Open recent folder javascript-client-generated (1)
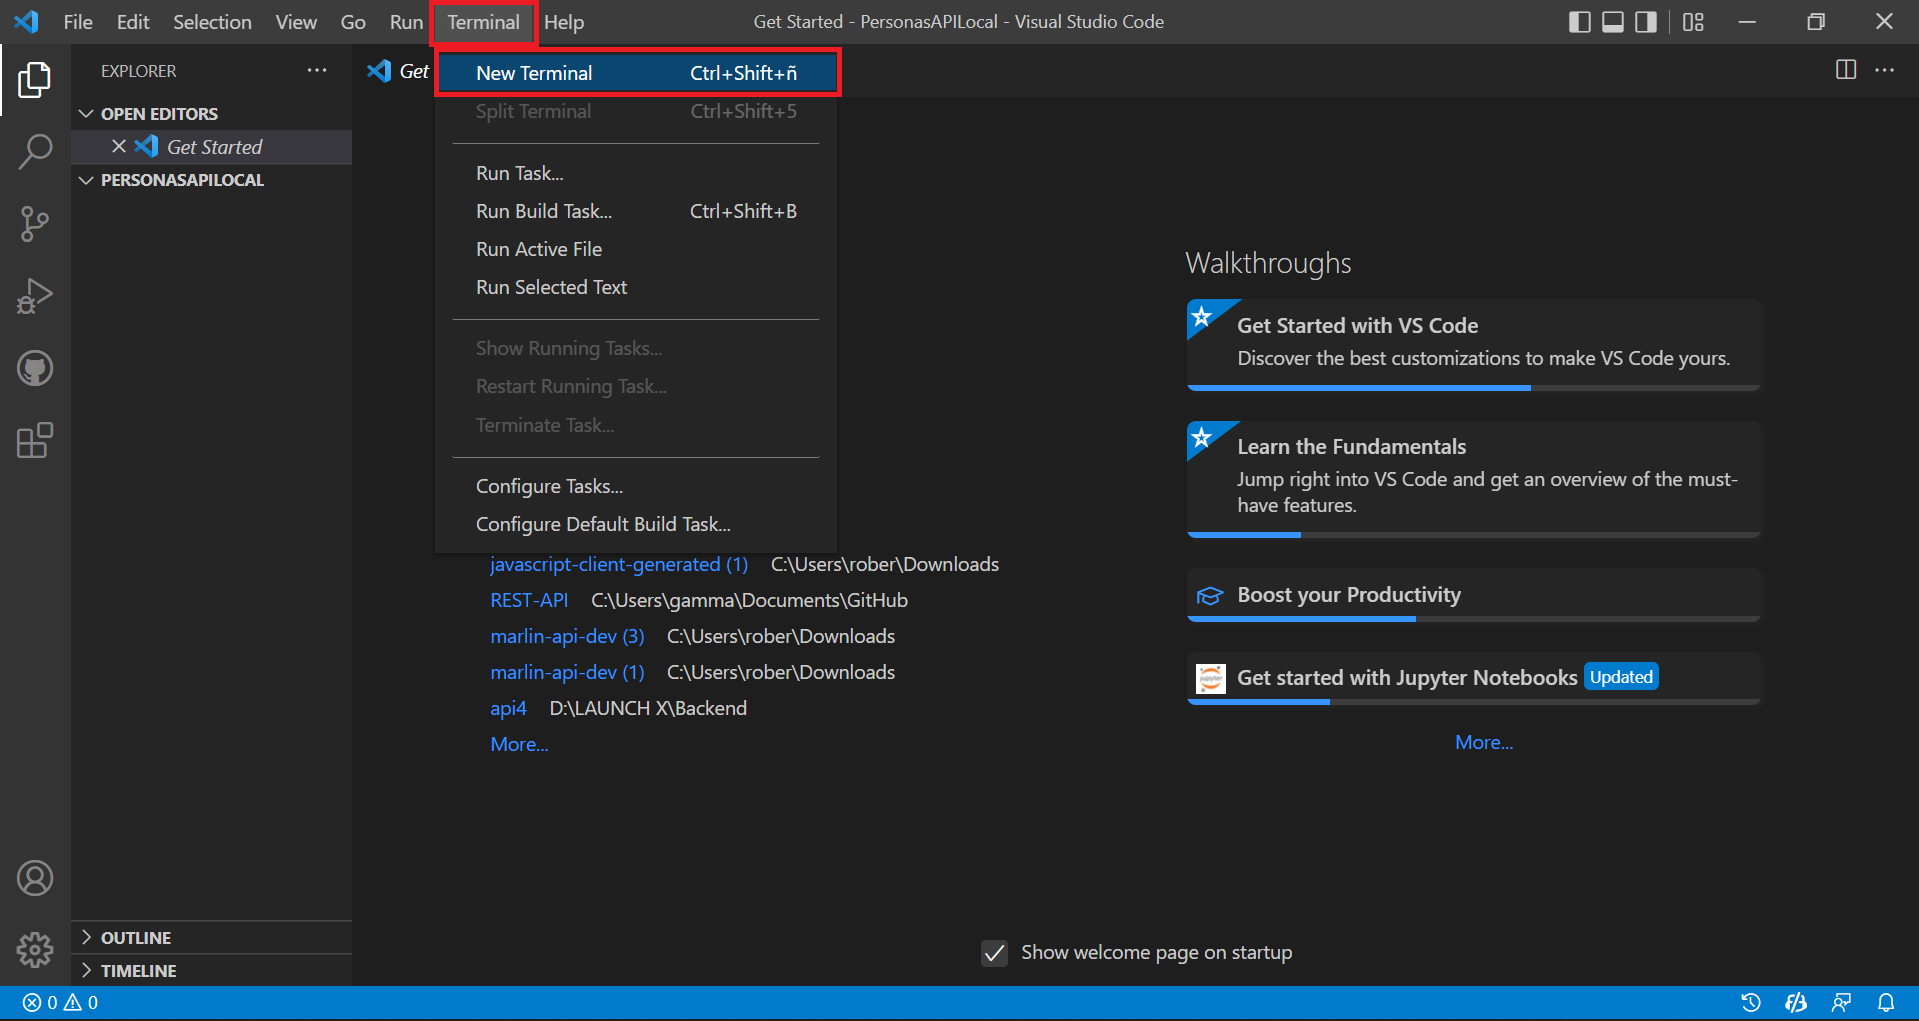This screenshot has width=1919, height=1021. 619,564
